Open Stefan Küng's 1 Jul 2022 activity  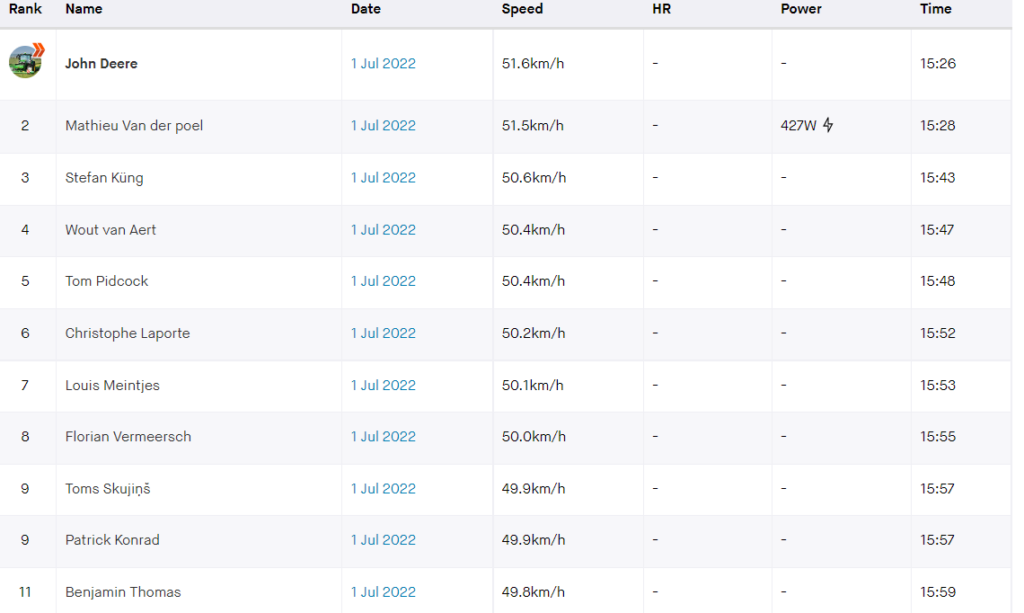click(383, 178)
